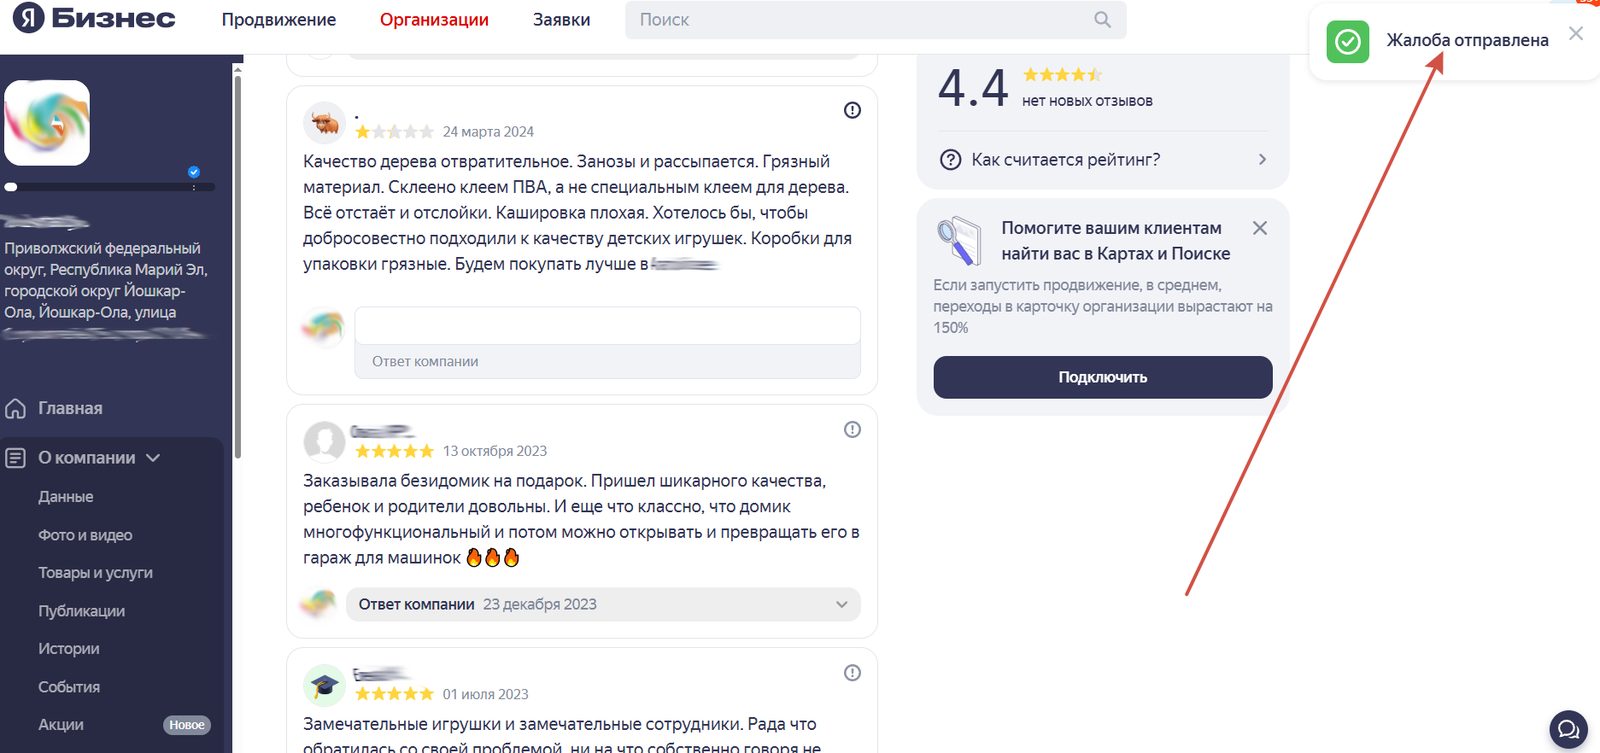
Task: Open the Yandex Business logo home
Action: [94, 18]
